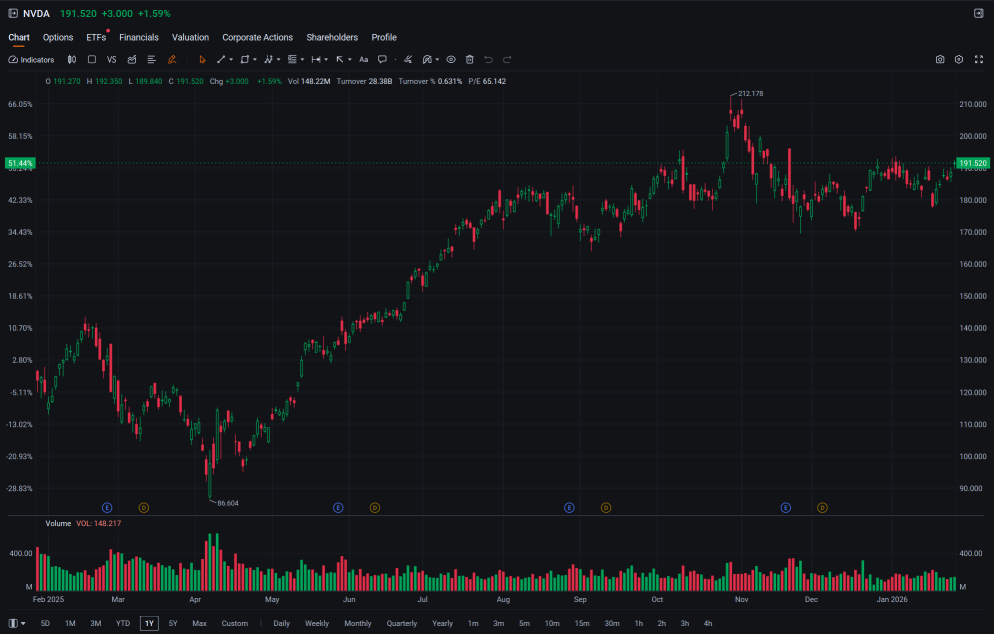Select the rectangle shape drawing tool
The height and width of the screenshot is (634, 994).
(x=245, y=60)
